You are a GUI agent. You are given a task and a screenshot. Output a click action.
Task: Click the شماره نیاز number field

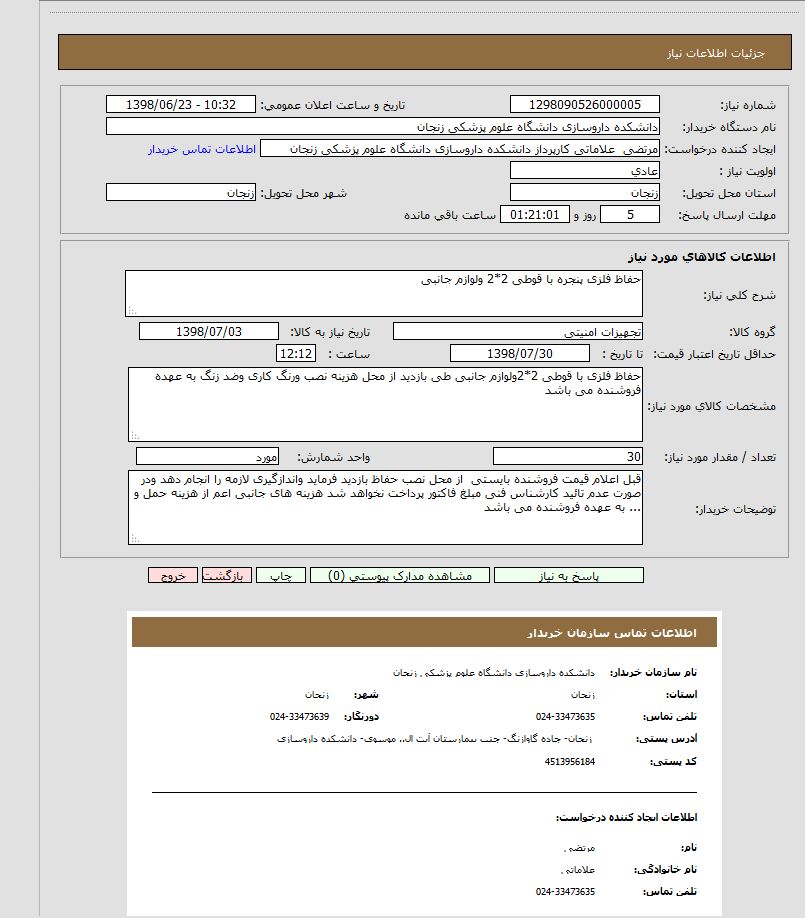coord(584,105)
